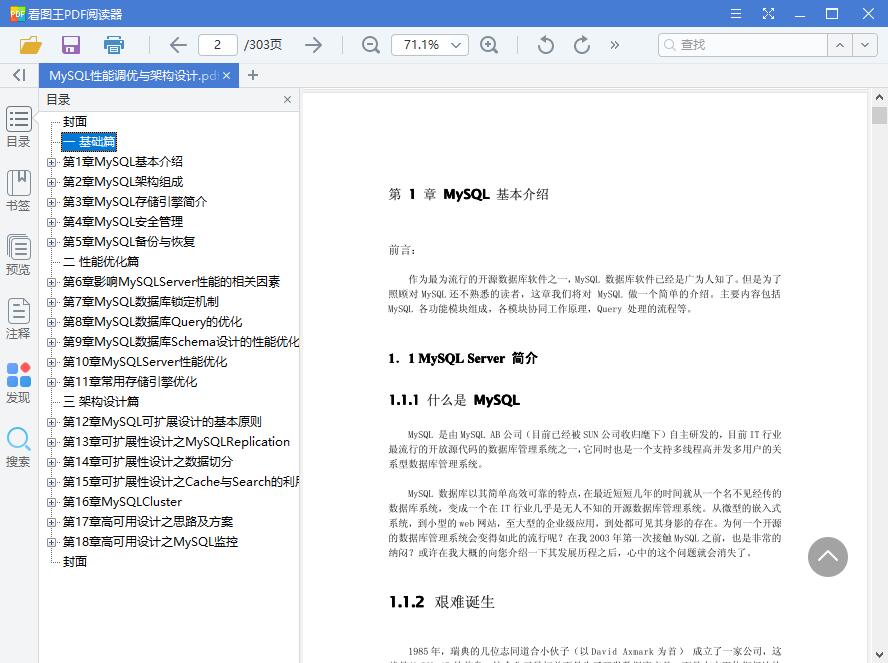
Task: Switch to the MySQL性能调优与架构设计.pdf tab
Action: tap(134, 75)
